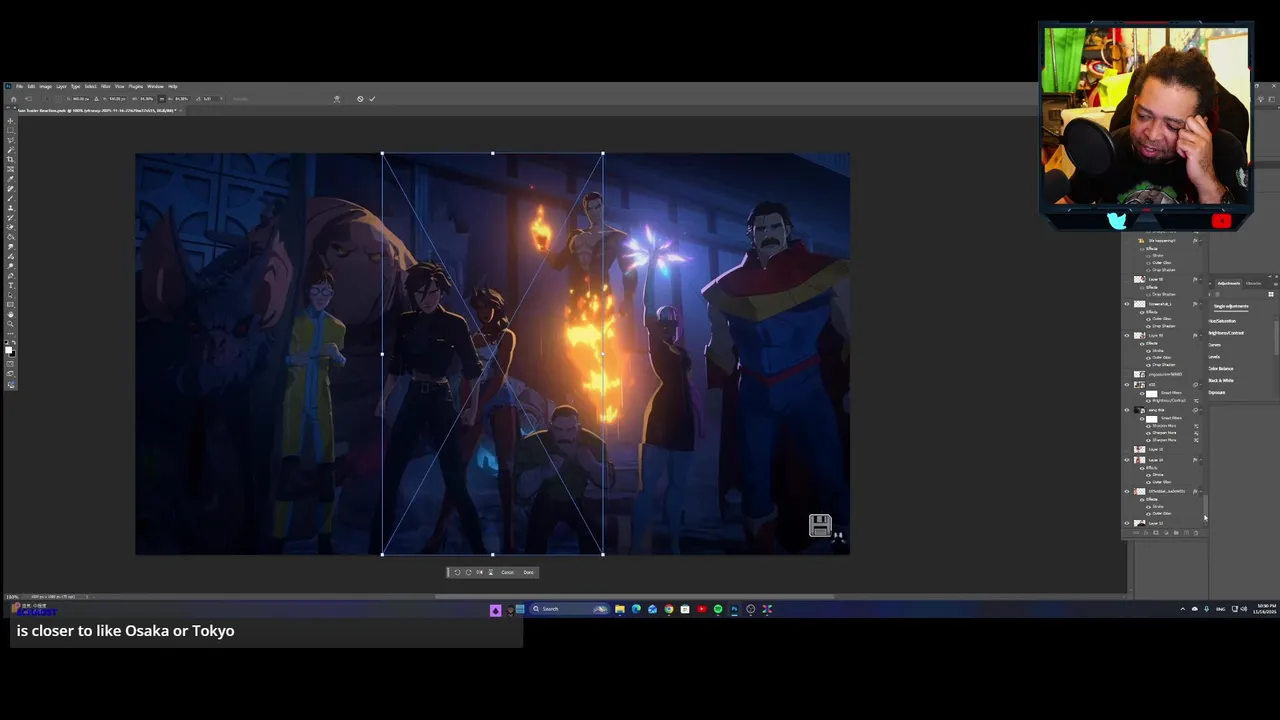Screen dimensions: 1280x720
Task: Click flip horizontal icon in contextual task bar
Action: point(479,572)
